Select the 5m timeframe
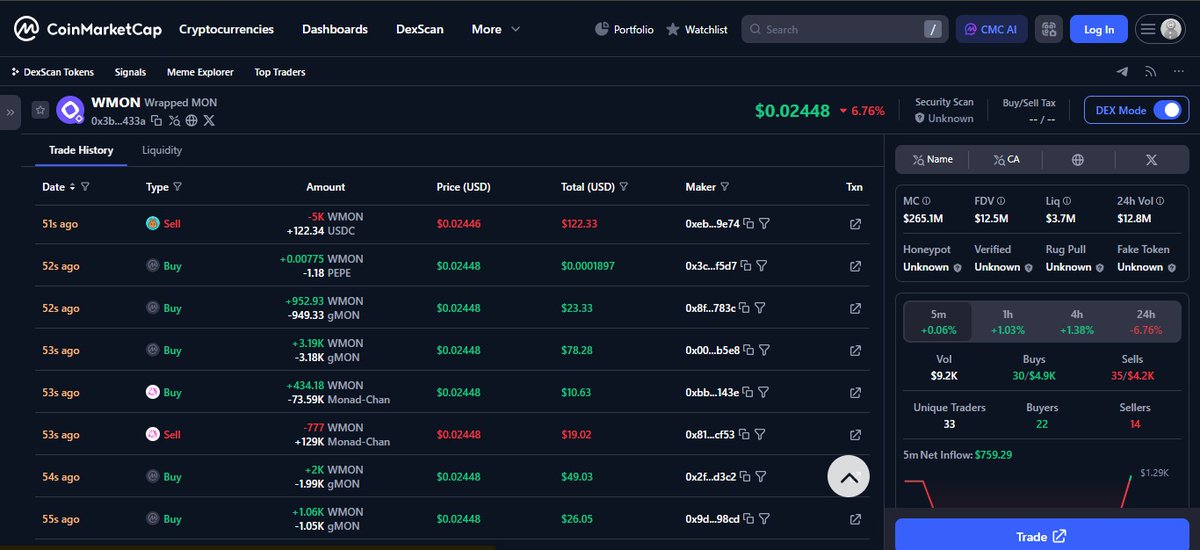Screen dimensions: 1200x550 click(x=938, y=321)
